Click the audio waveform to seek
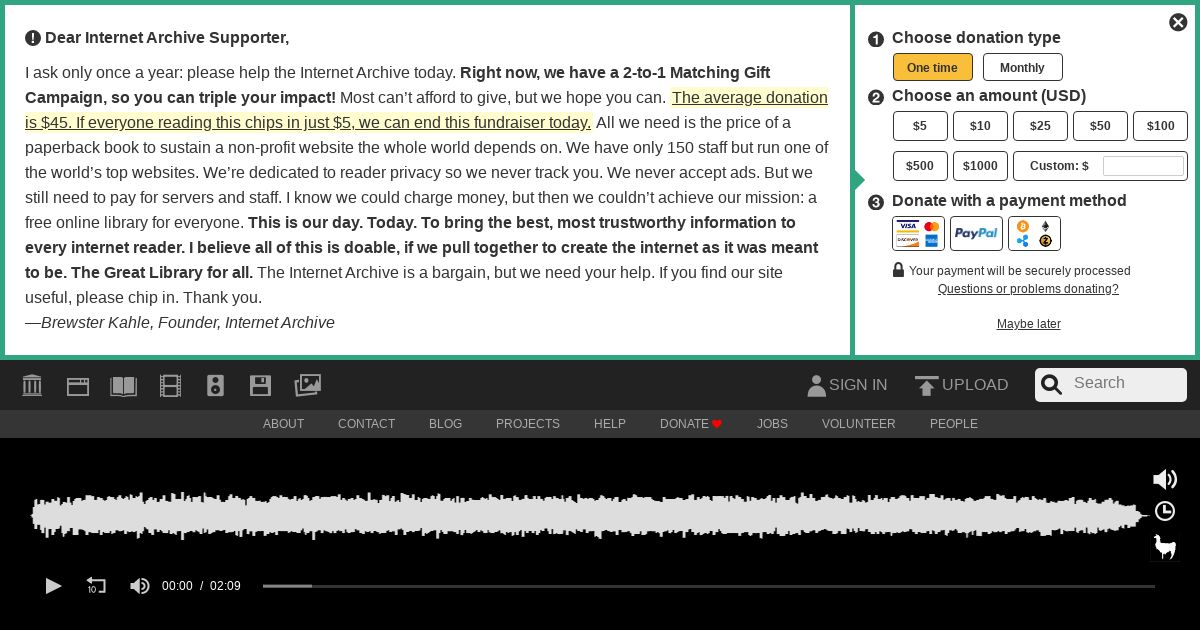The width and height of the screenshot is (1200, 630). point(588,516)
